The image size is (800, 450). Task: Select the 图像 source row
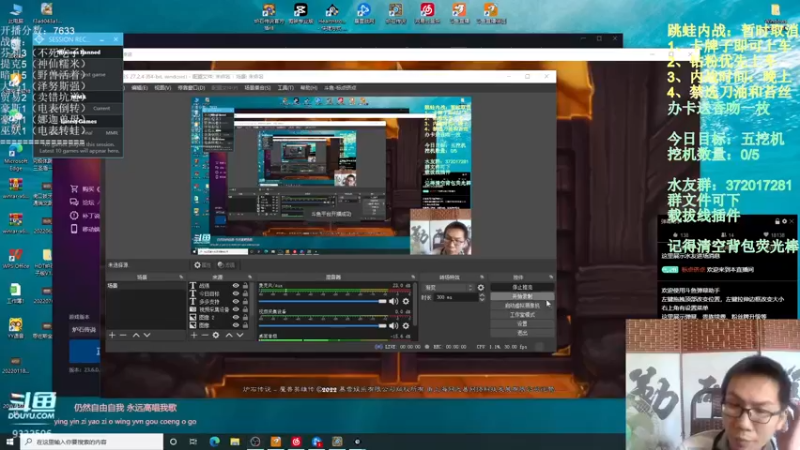(219, 325)
